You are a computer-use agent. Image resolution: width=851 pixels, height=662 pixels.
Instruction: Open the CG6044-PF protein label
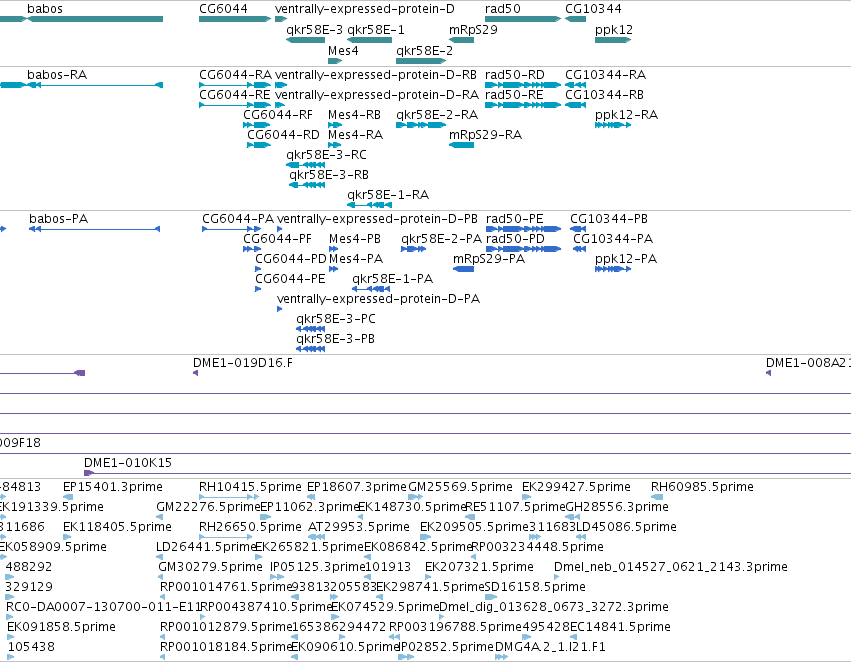click(x=277, y=239)
